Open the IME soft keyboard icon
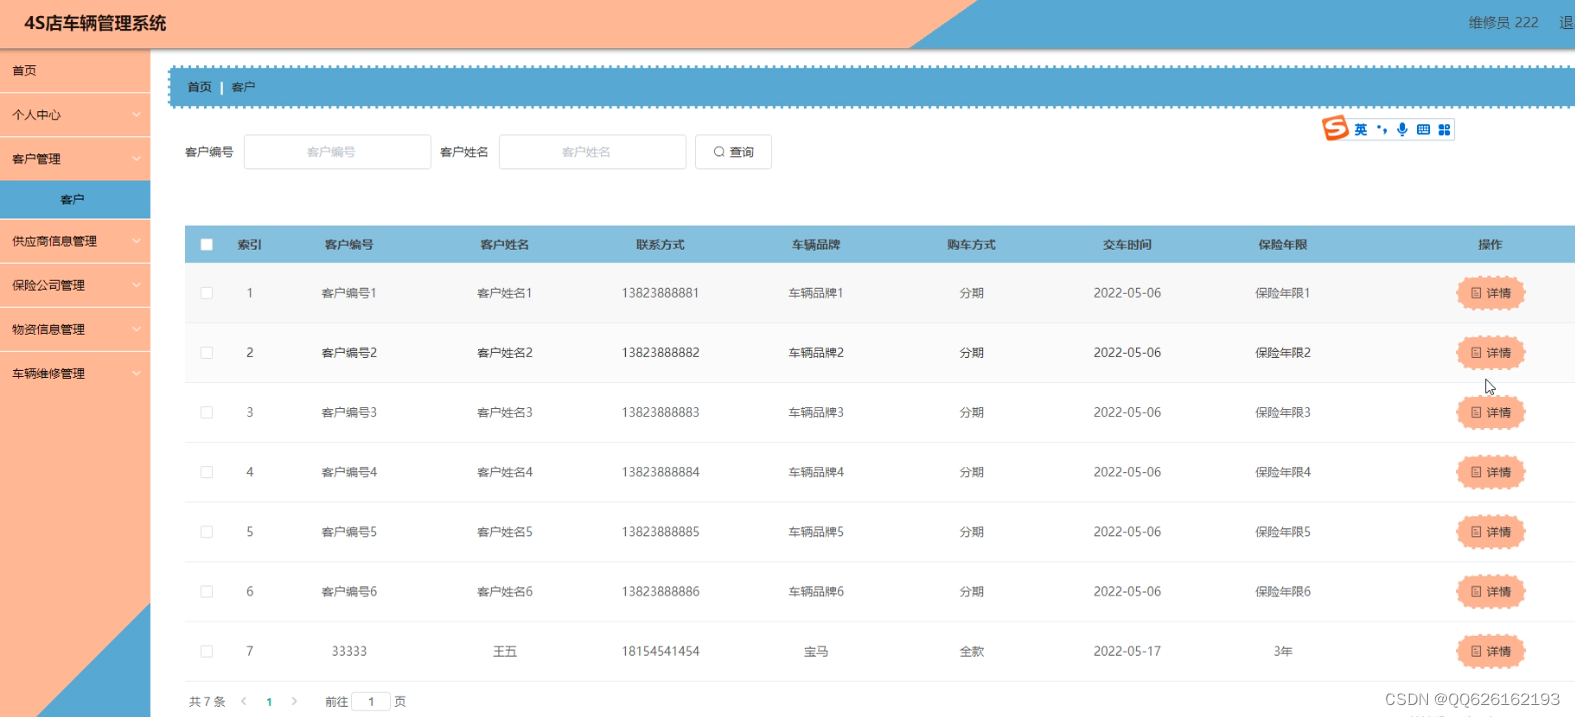 pos(1423,130)
